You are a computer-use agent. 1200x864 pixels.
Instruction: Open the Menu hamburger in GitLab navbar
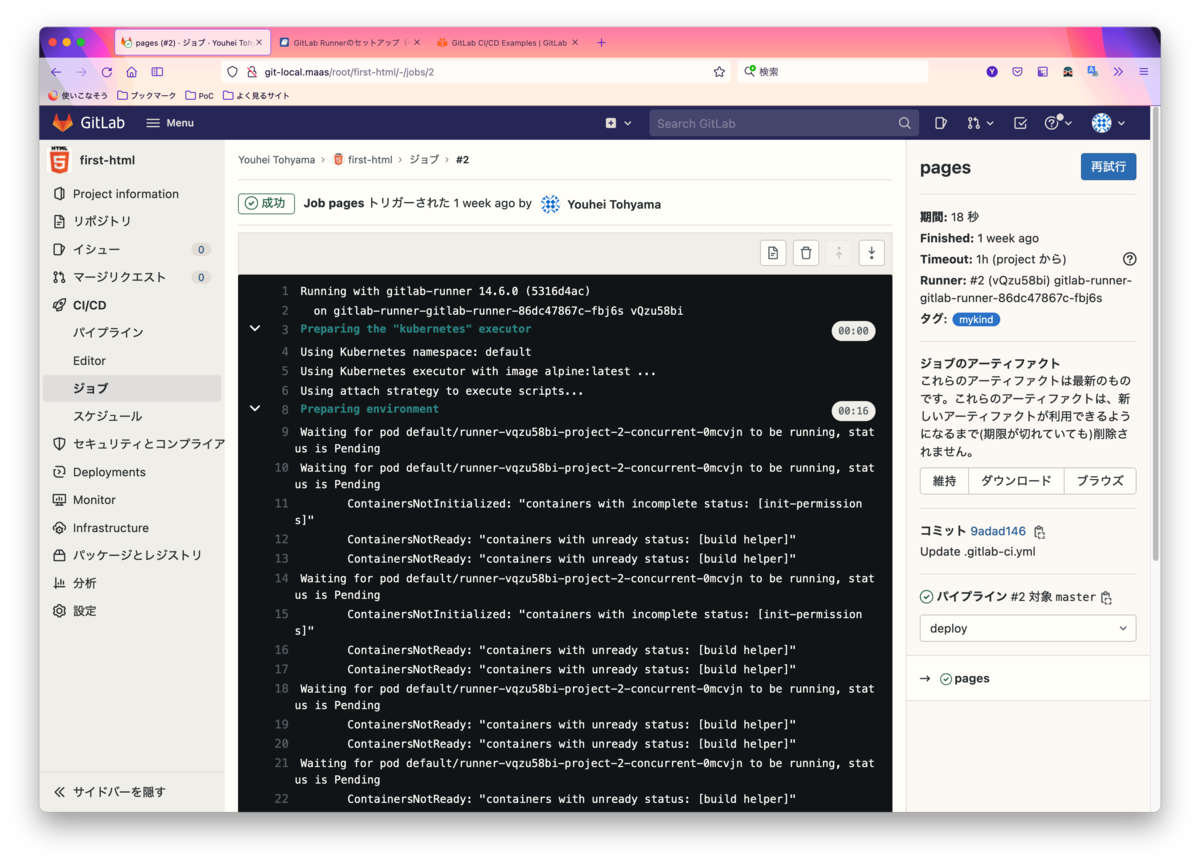coord(170,123)
